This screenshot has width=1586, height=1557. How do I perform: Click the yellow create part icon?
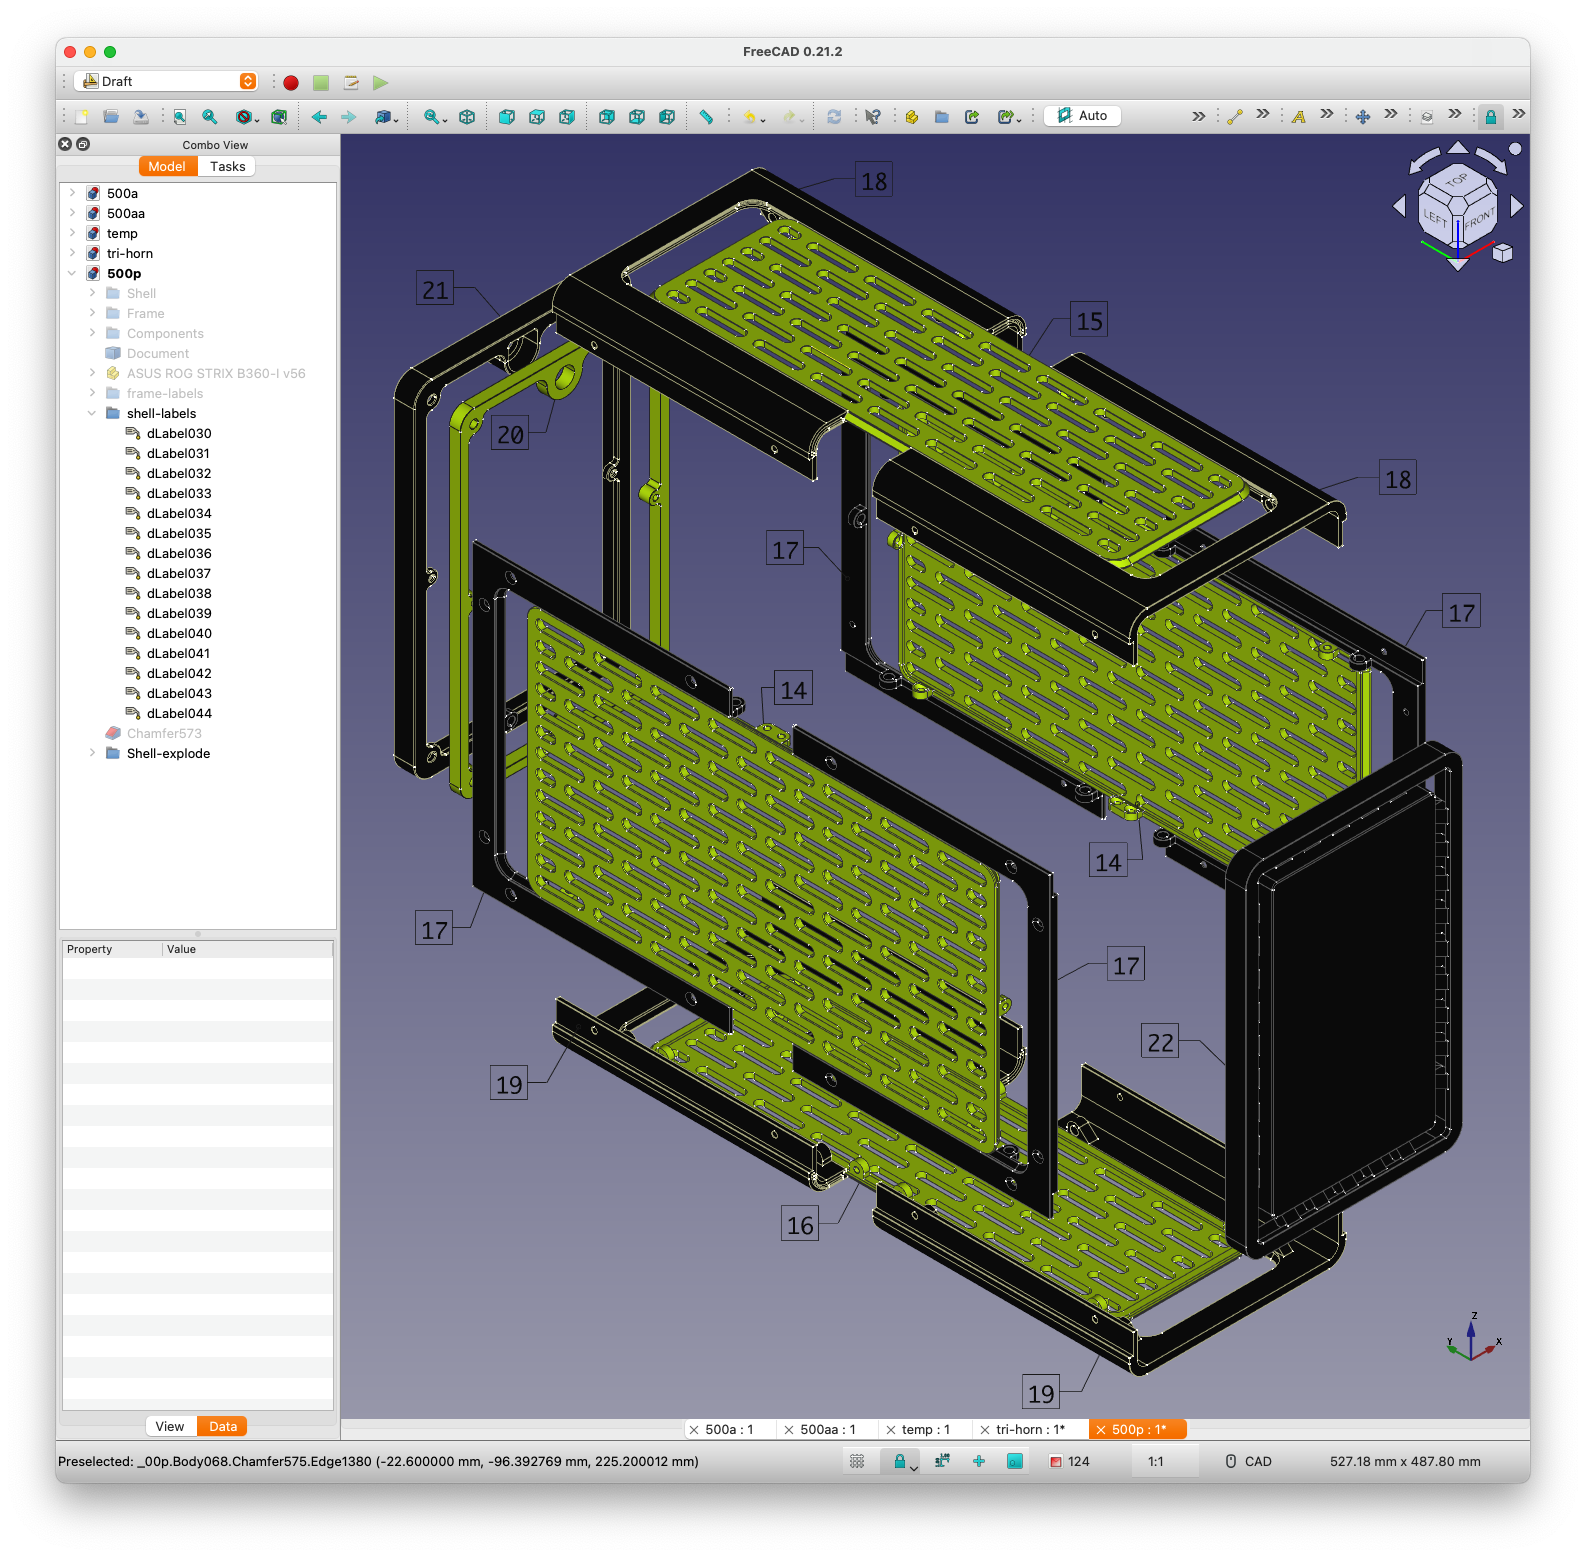tap(912, 117)
